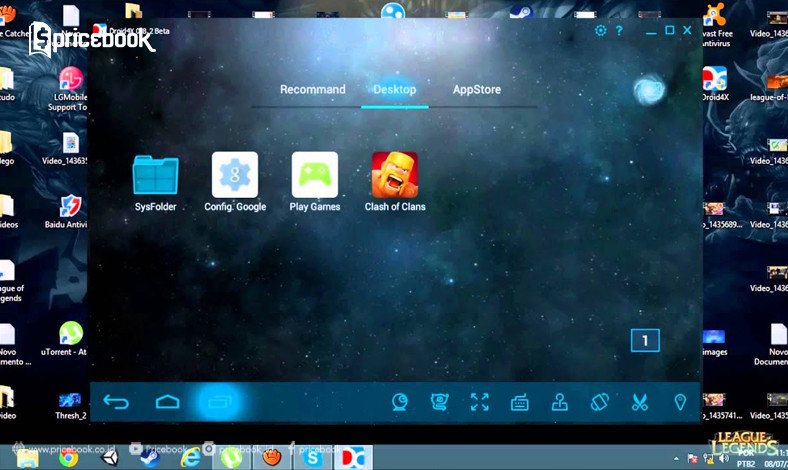
Task: Open Steam from the taskbar
Action: pos(150,457)
